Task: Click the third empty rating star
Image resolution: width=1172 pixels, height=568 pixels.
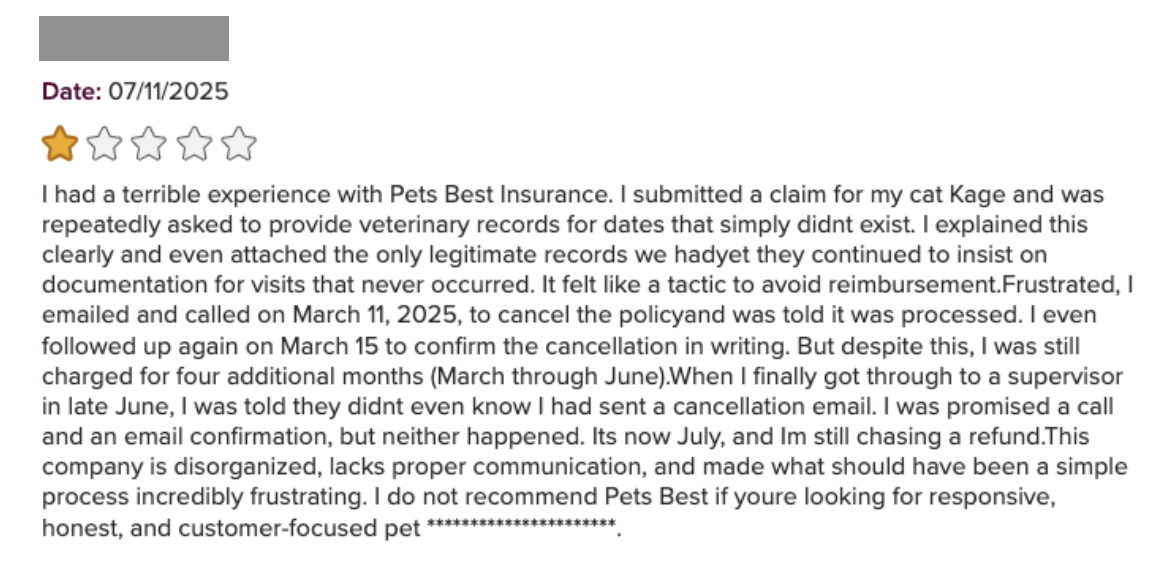Action: point(150,145)
